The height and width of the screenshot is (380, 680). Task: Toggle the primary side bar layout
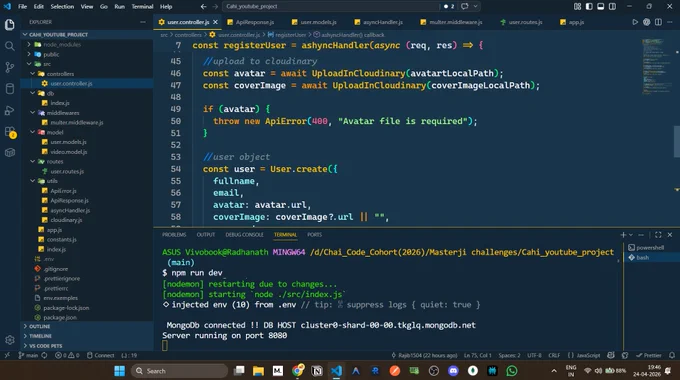589,7
